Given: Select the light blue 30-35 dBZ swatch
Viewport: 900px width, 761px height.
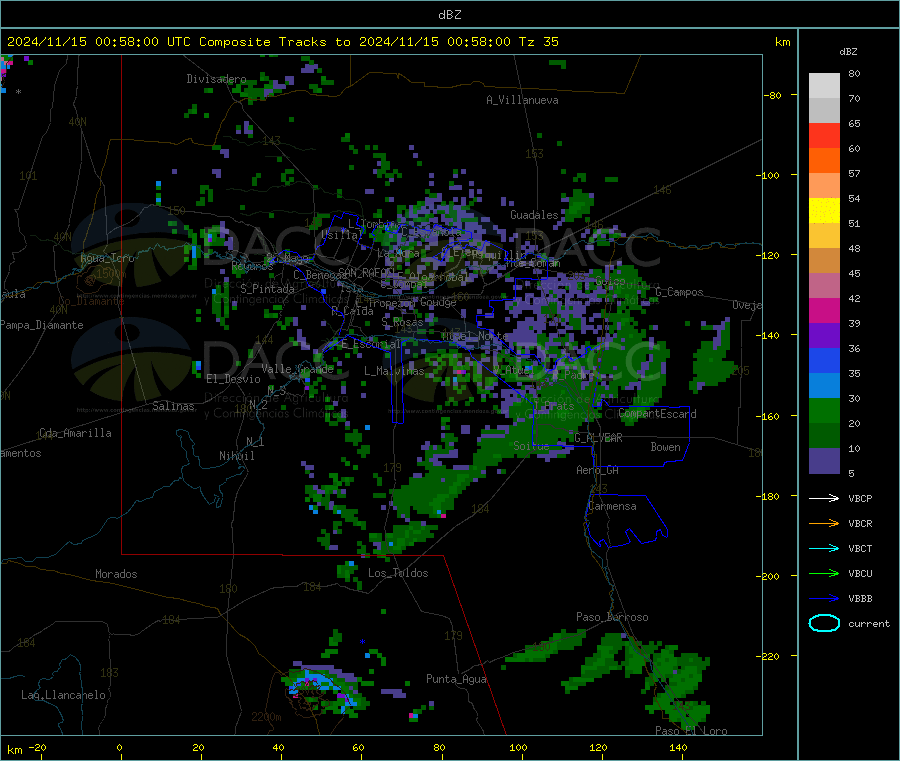Looking at the screenshot, I should [x=824, y=386].
